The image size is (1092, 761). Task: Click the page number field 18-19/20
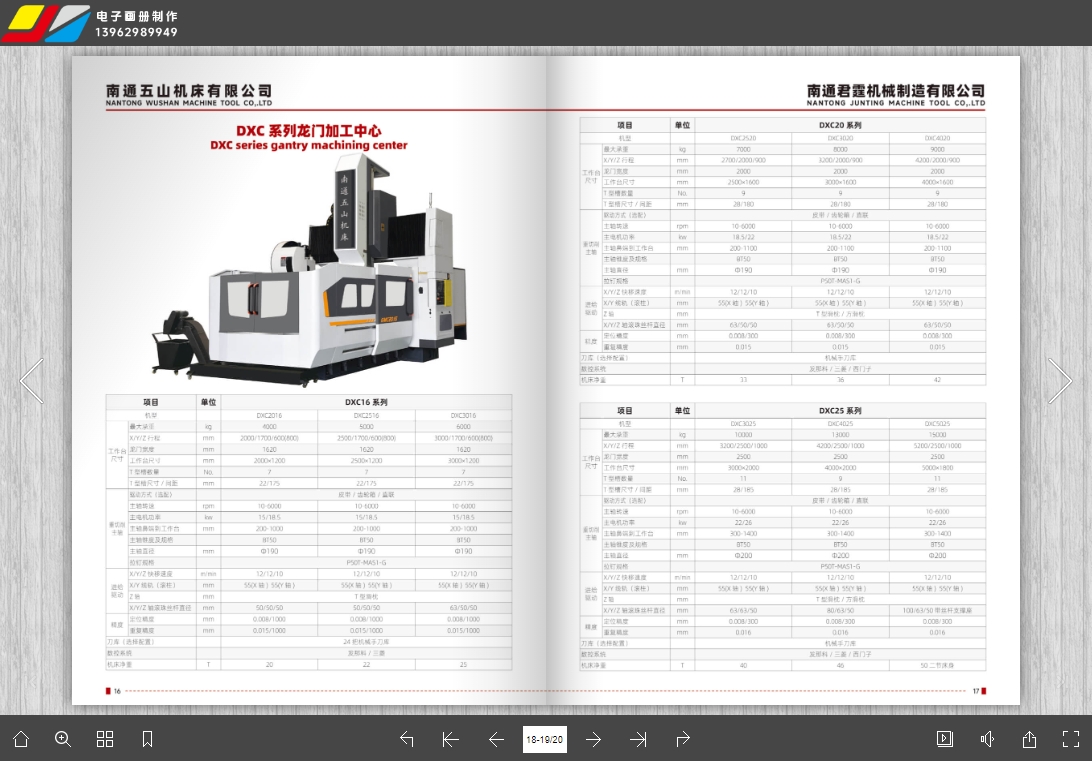pyautogui.click(x=545, y=739)
